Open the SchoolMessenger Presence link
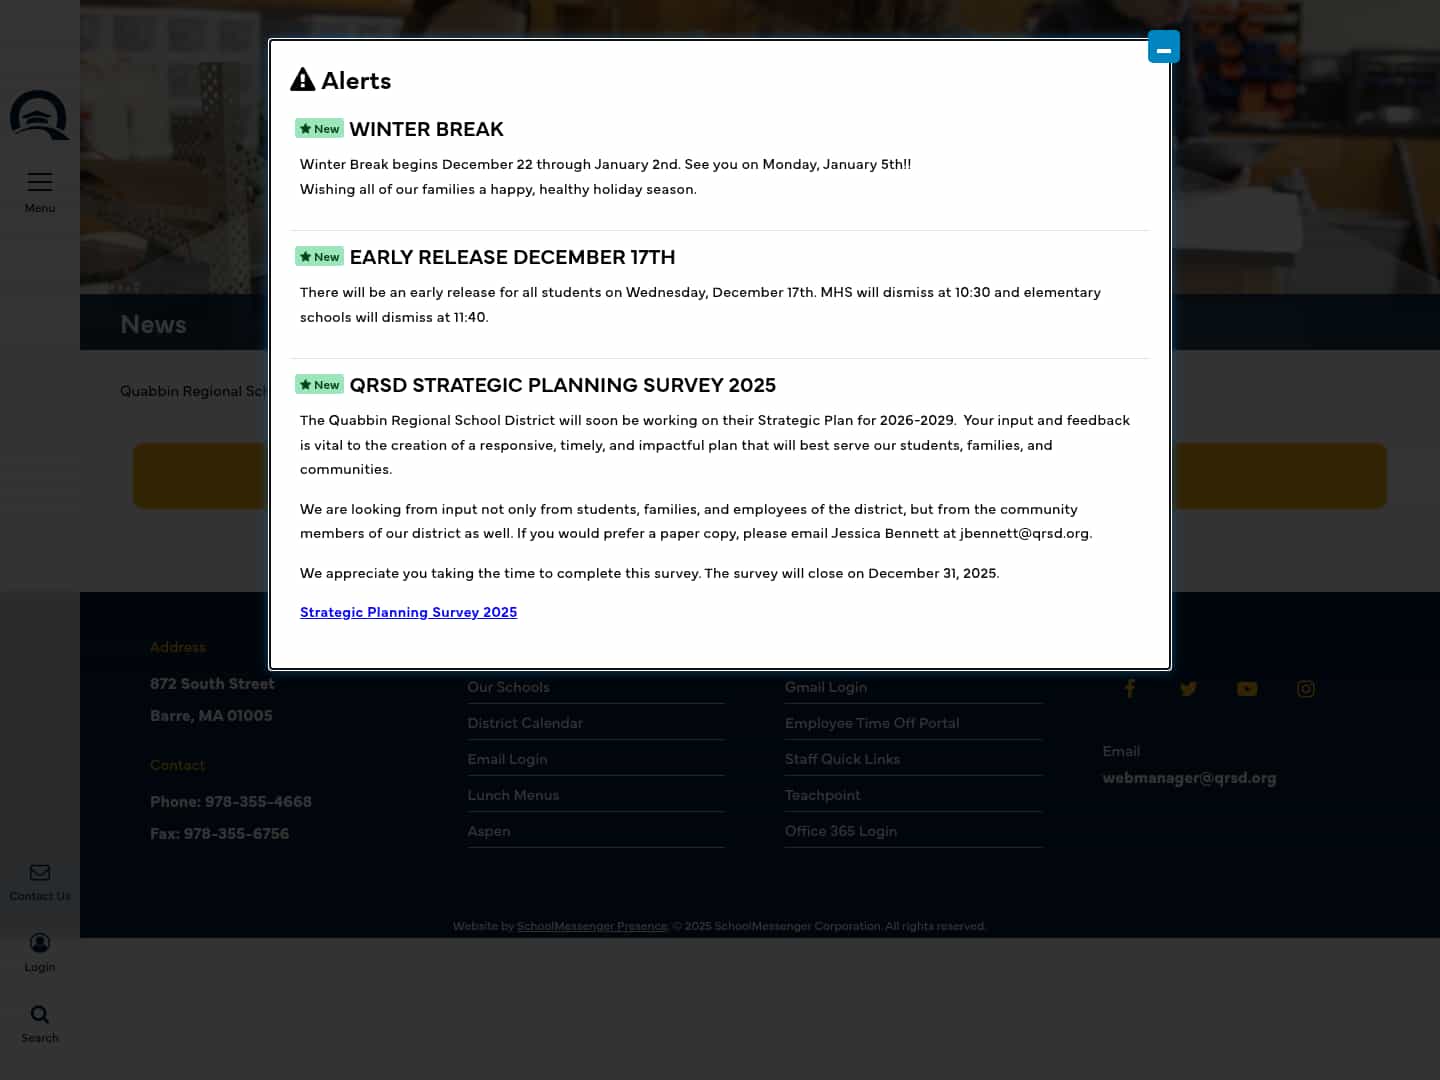 coord(591,926)
